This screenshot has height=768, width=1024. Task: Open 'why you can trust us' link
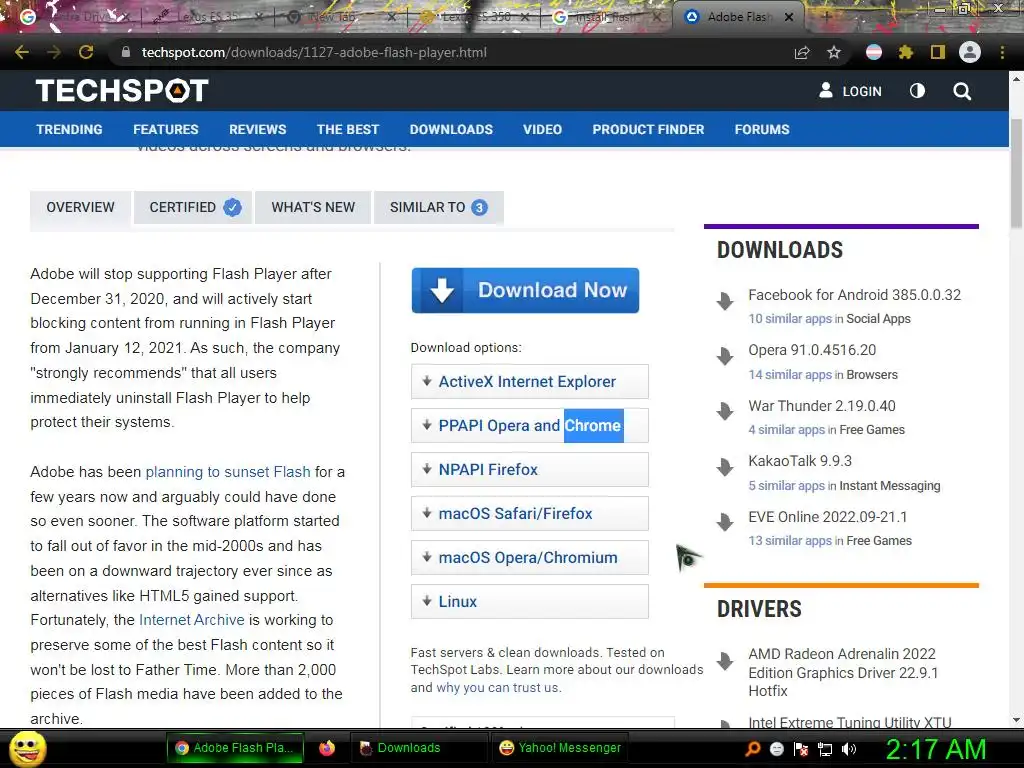click(498, 688)
